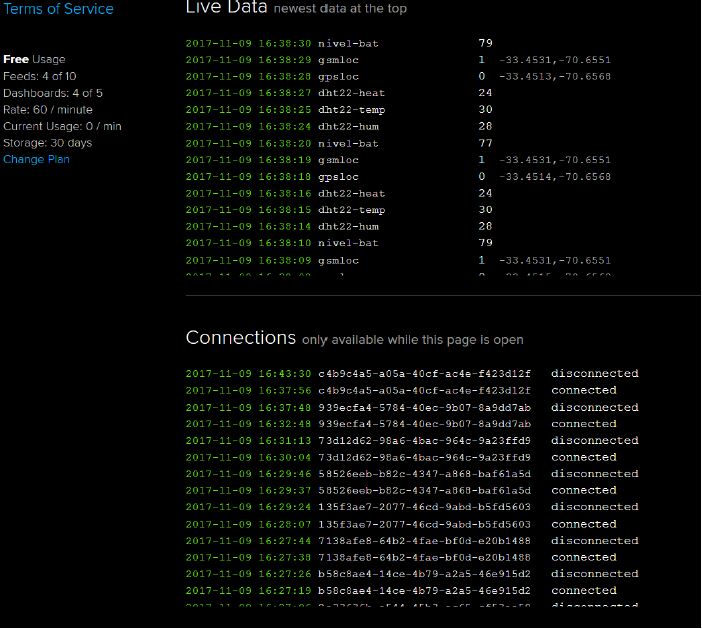Select gsmloc entry at 16:38:29
The image size is (702, 629).
338,60
